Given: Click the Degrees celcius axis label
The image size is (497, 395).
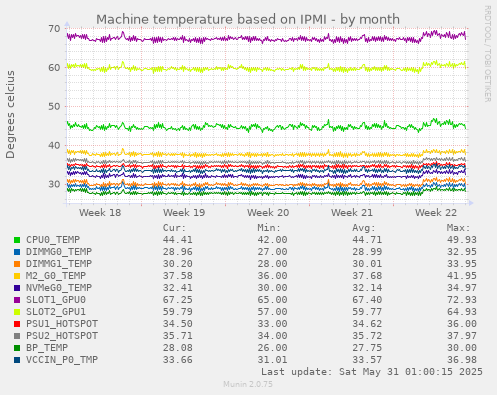Looking at the screenshot, I should (10, 115).
